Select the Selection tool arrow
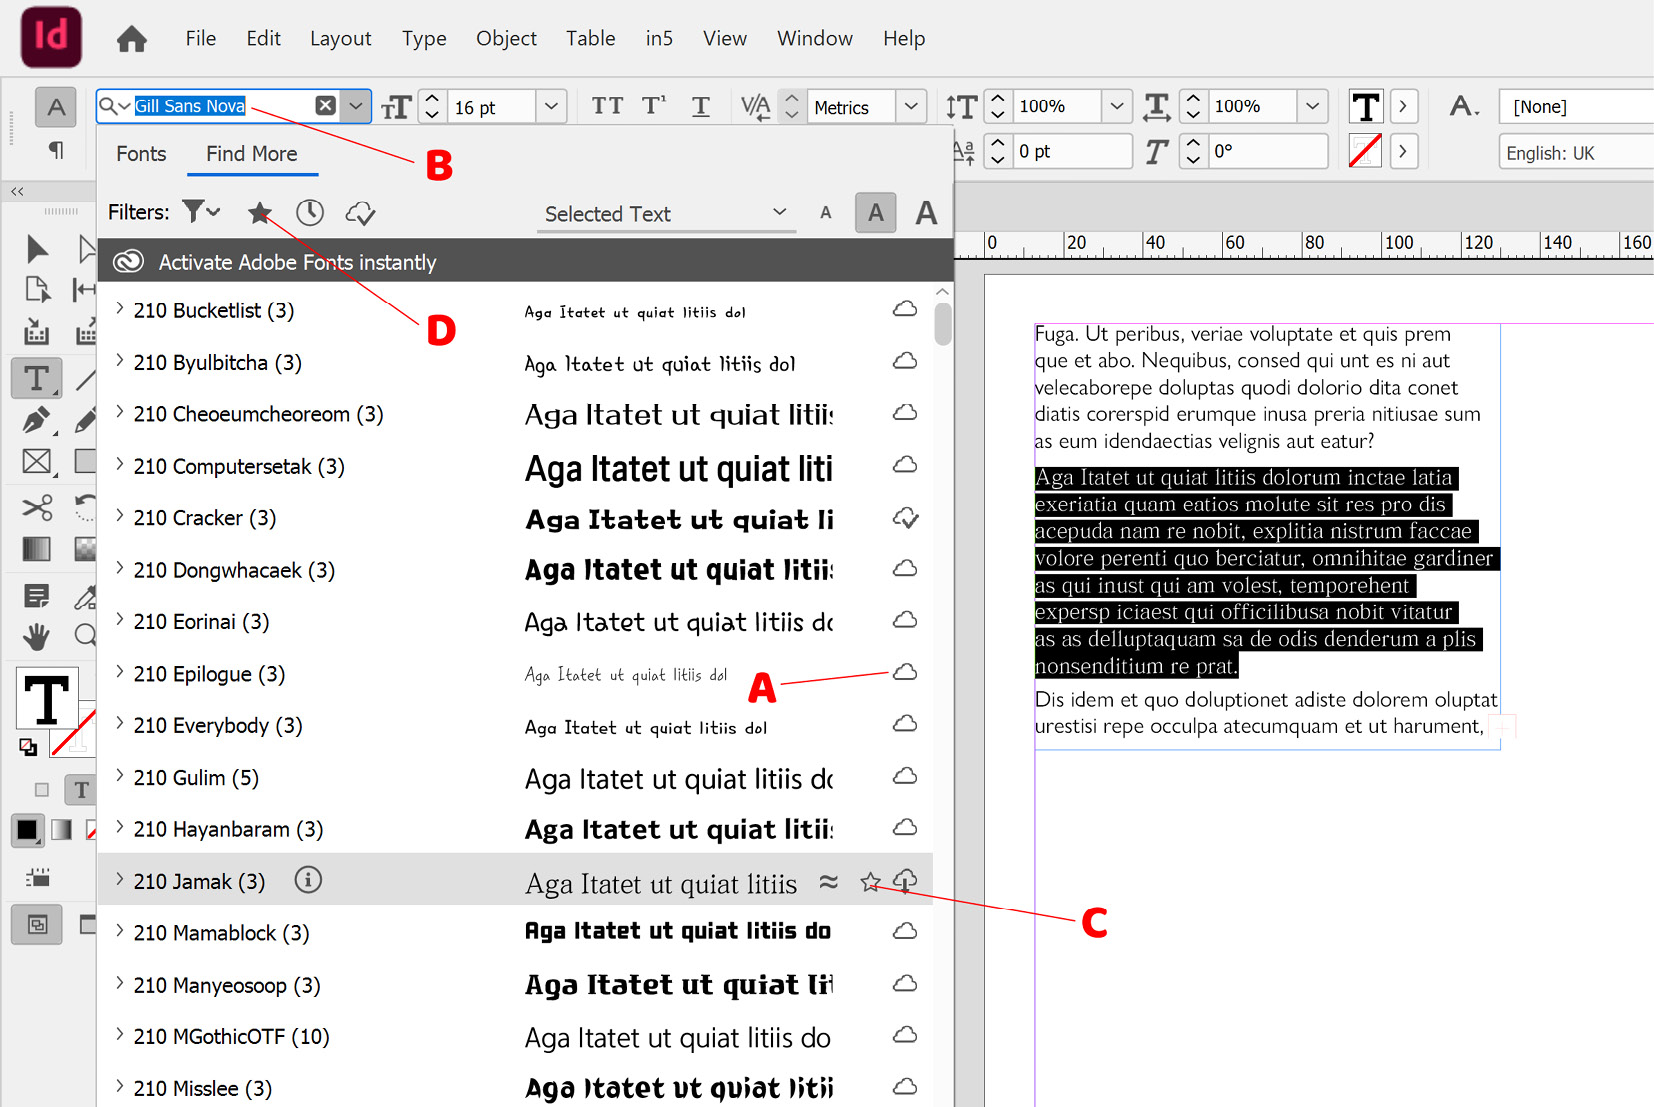Image resolution: width=1654 pixels, height=1107 pixels. point(37,248)
